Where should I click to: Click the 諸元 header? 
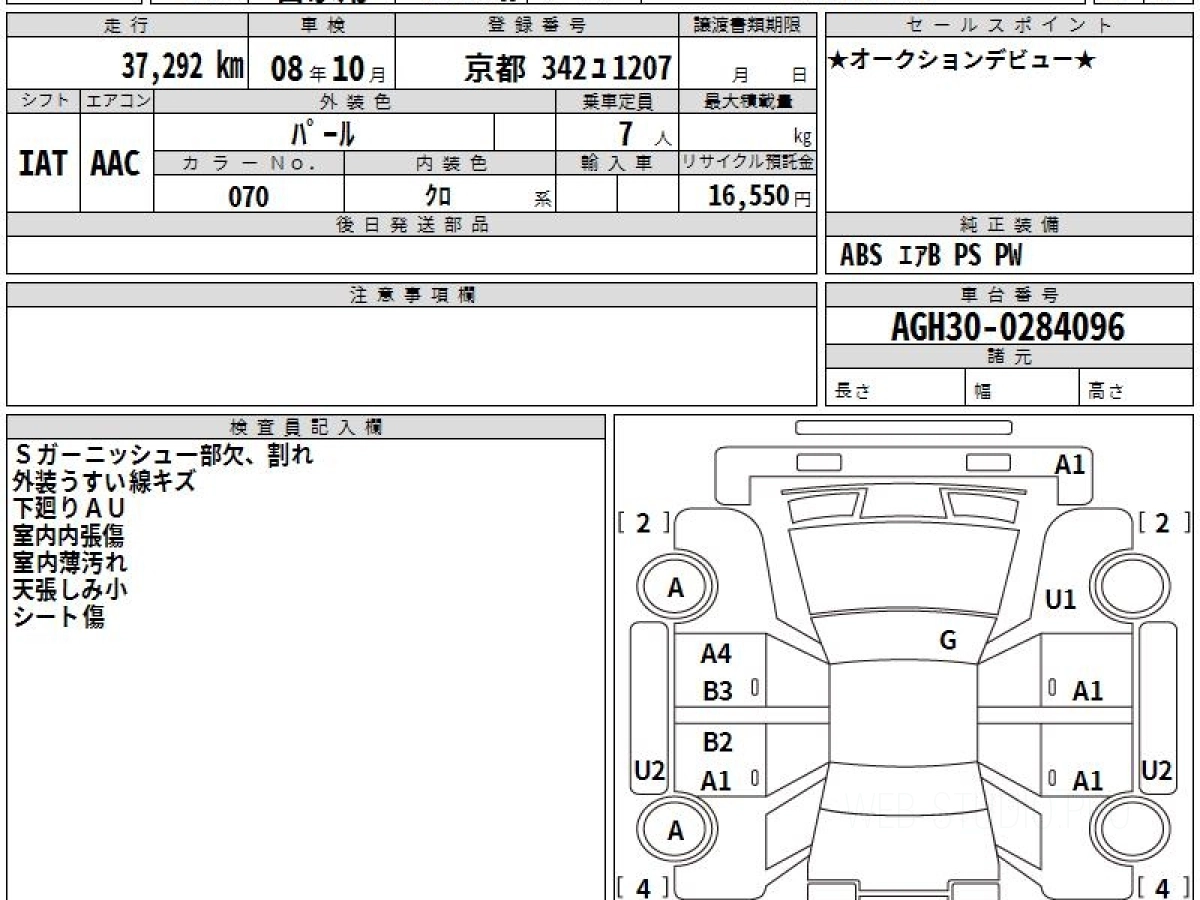coord(1009,357)
